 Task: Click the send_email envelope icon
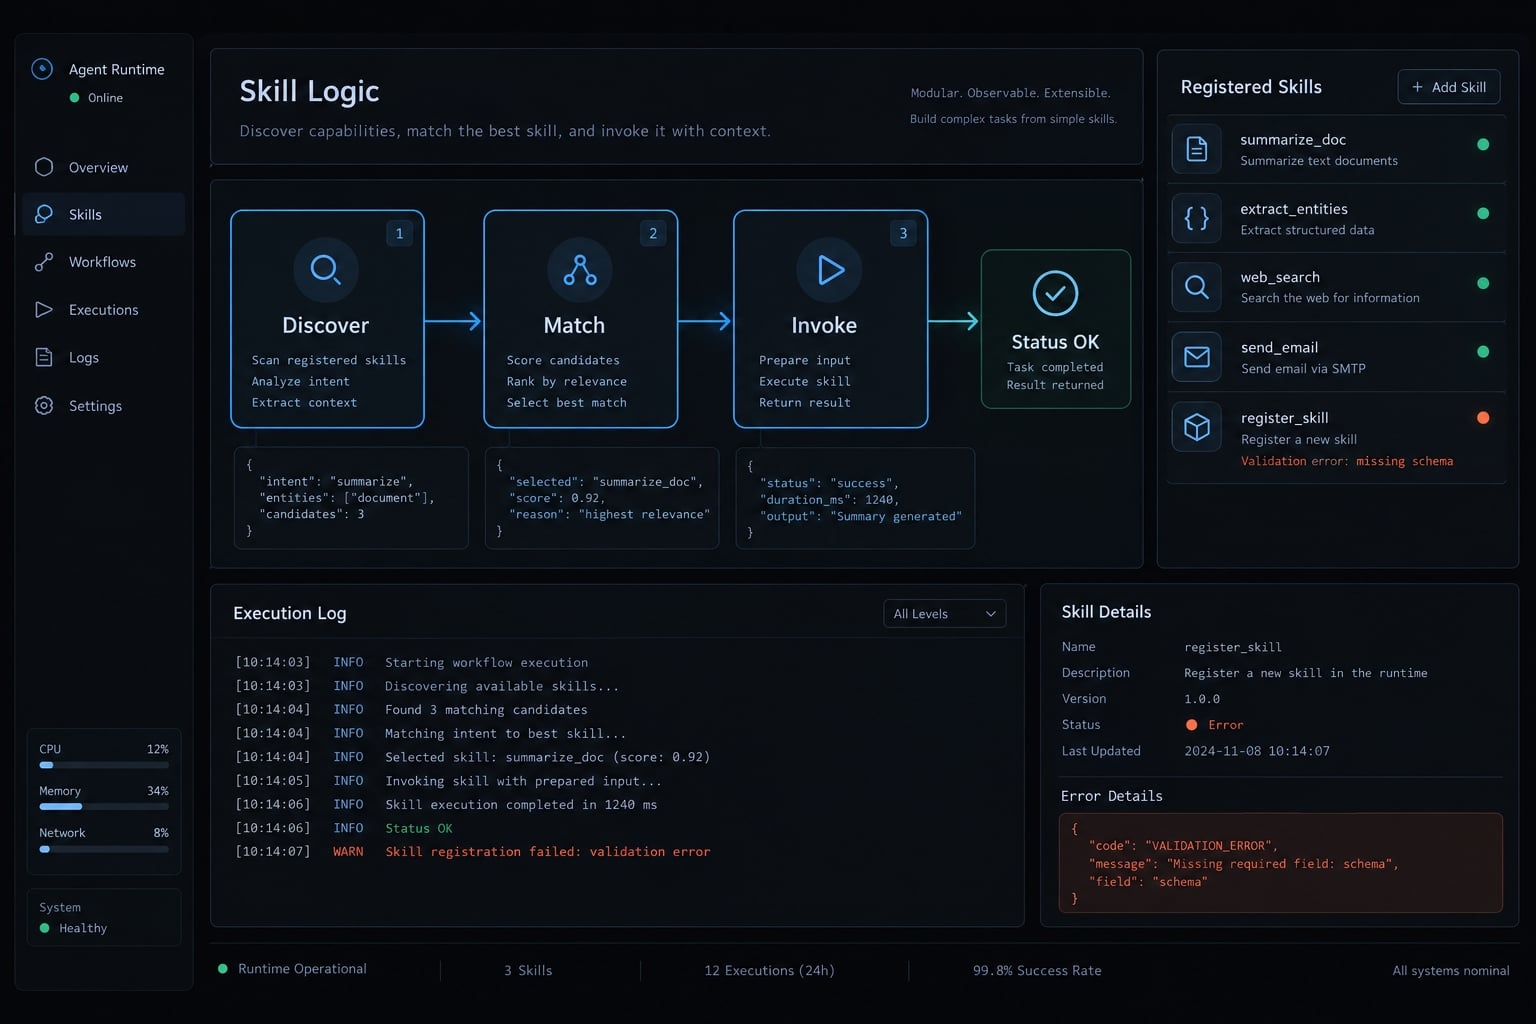[x=1197, y=357]
